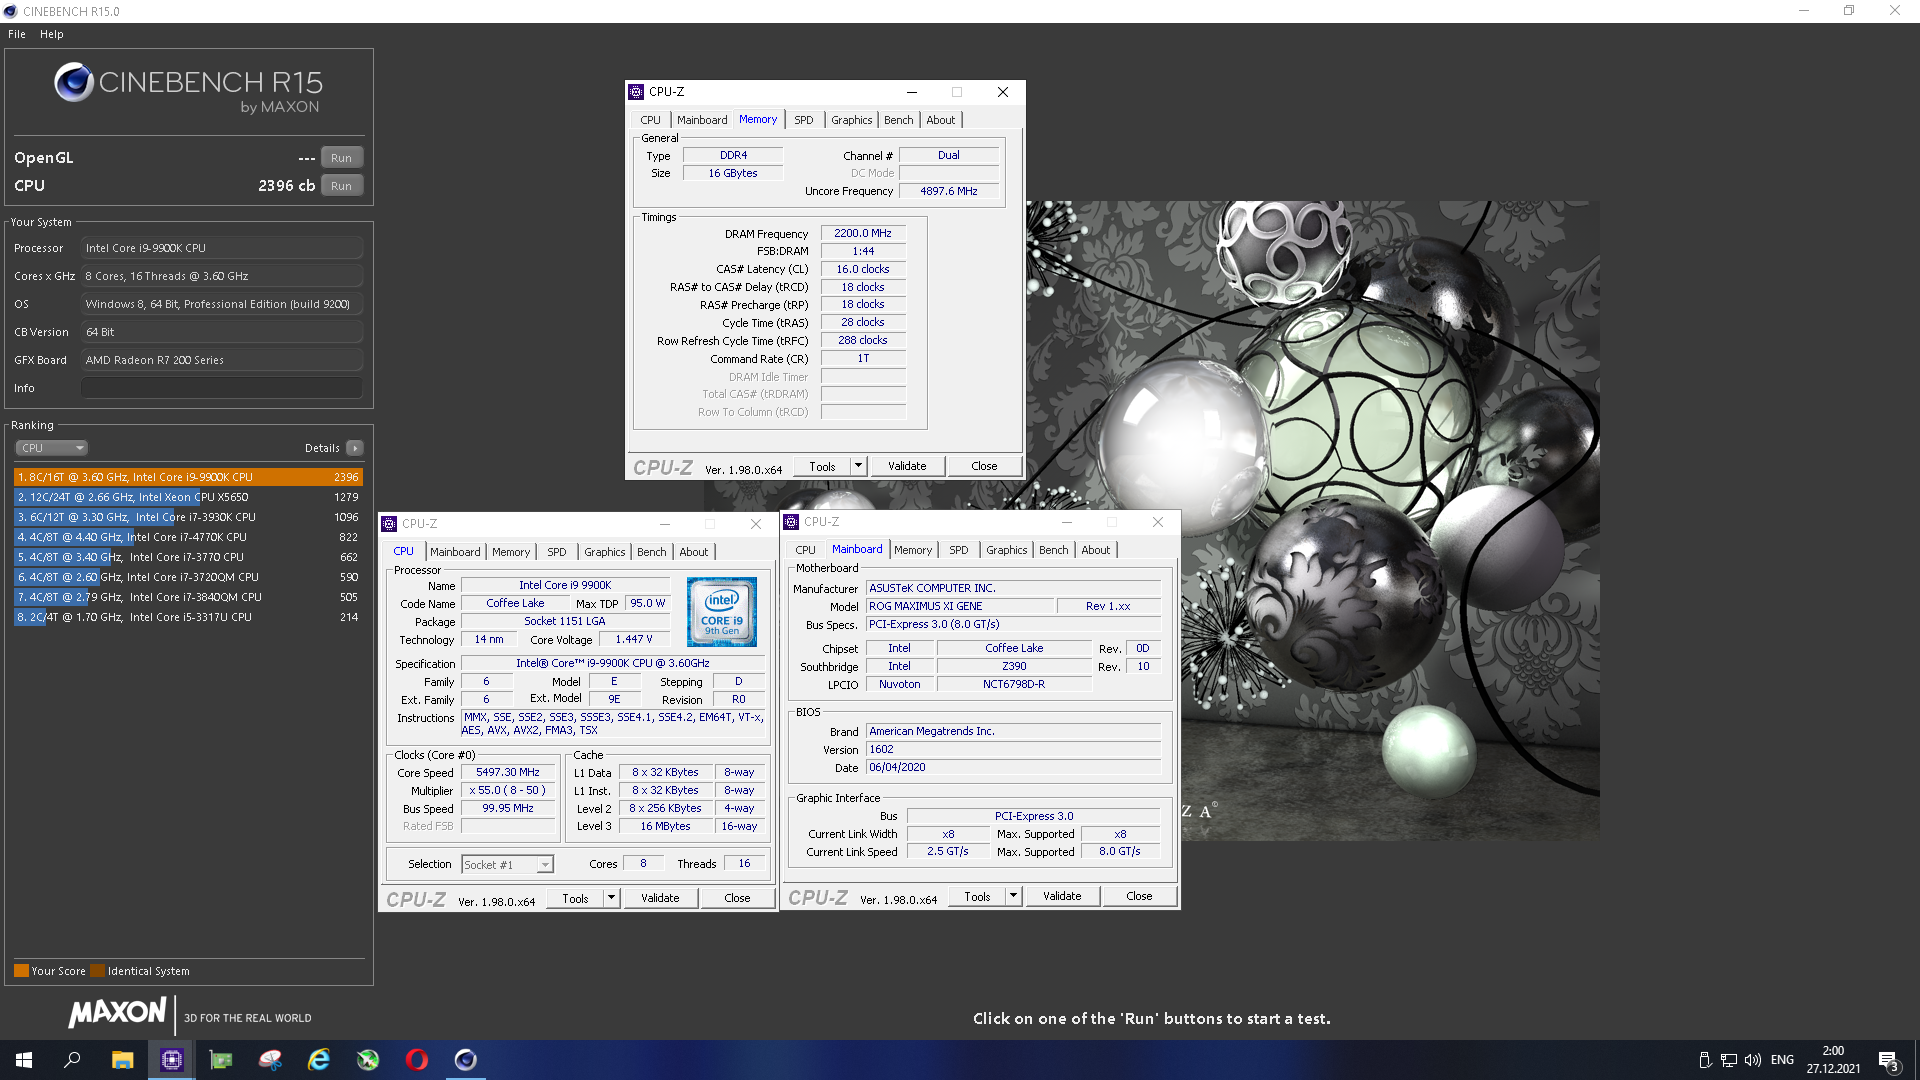Select the i7-3930K ranking row
This screenshot has width=1920, height=1080.
(188, 517)
